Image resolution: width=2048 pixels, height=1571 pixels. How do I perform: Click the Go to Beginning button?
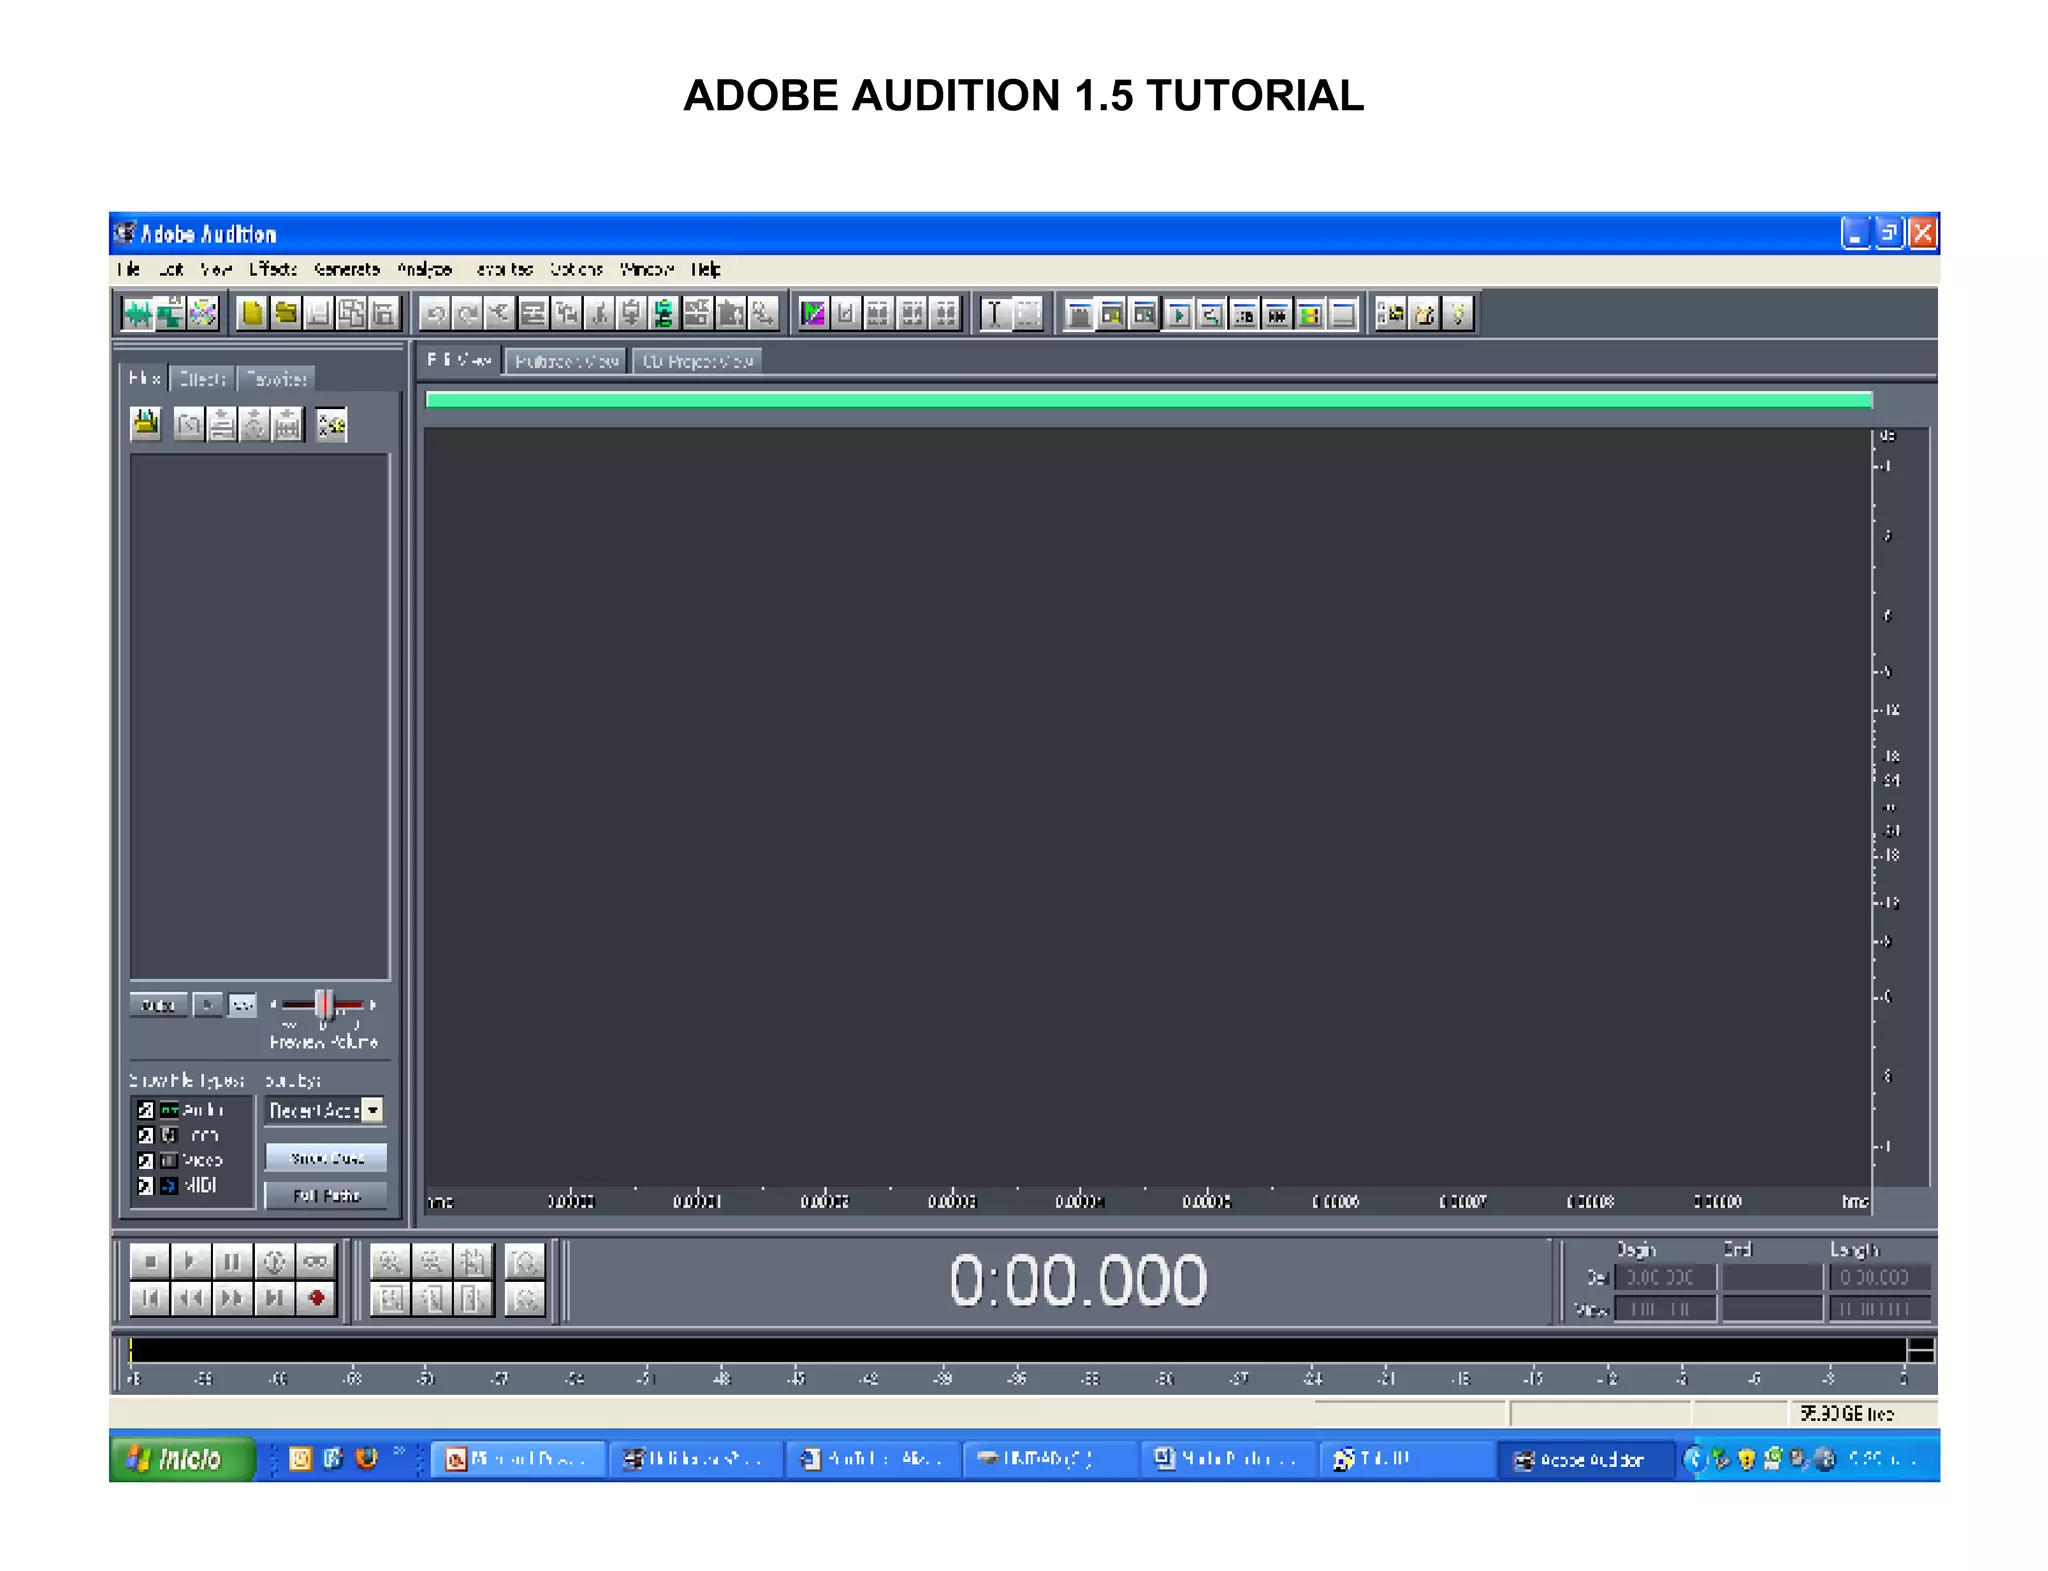pyautogui.click(x=150, y=1298)
